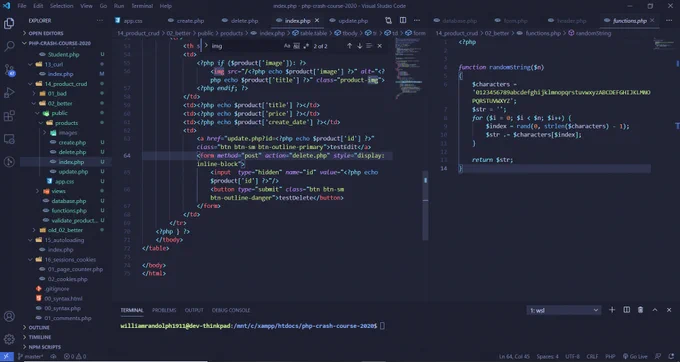Open the Run and Debug view
The image size is (680, 362).
click(9, 92)
